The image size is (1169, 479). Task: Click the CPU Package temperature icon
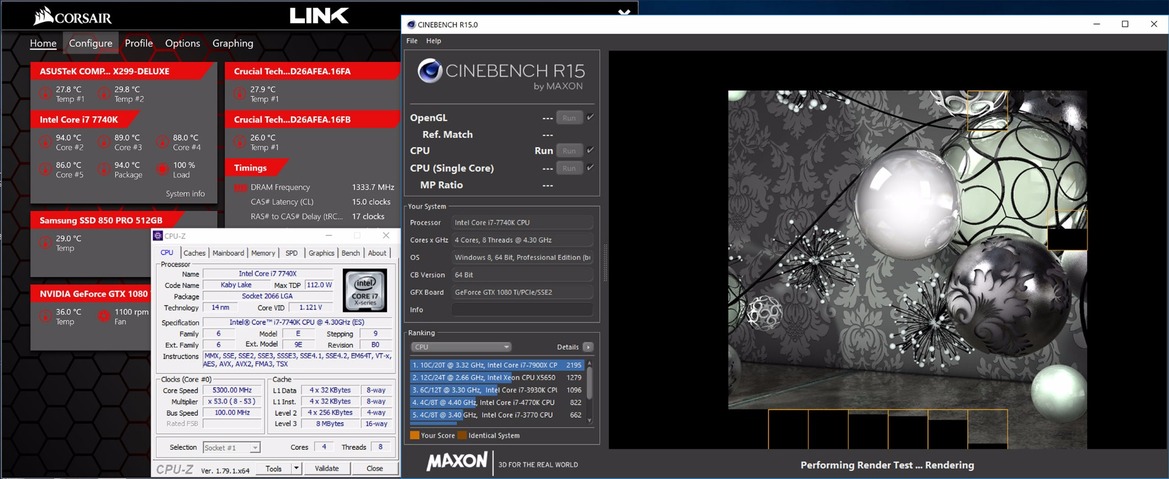coord(104,169)
